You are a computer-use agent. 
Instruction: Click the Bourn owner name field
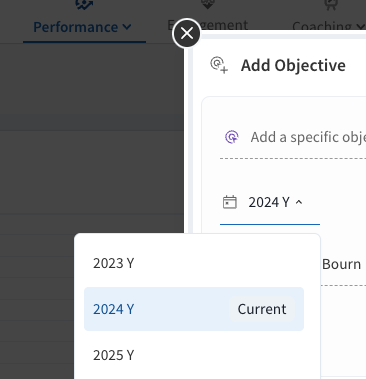coord(341,264)
